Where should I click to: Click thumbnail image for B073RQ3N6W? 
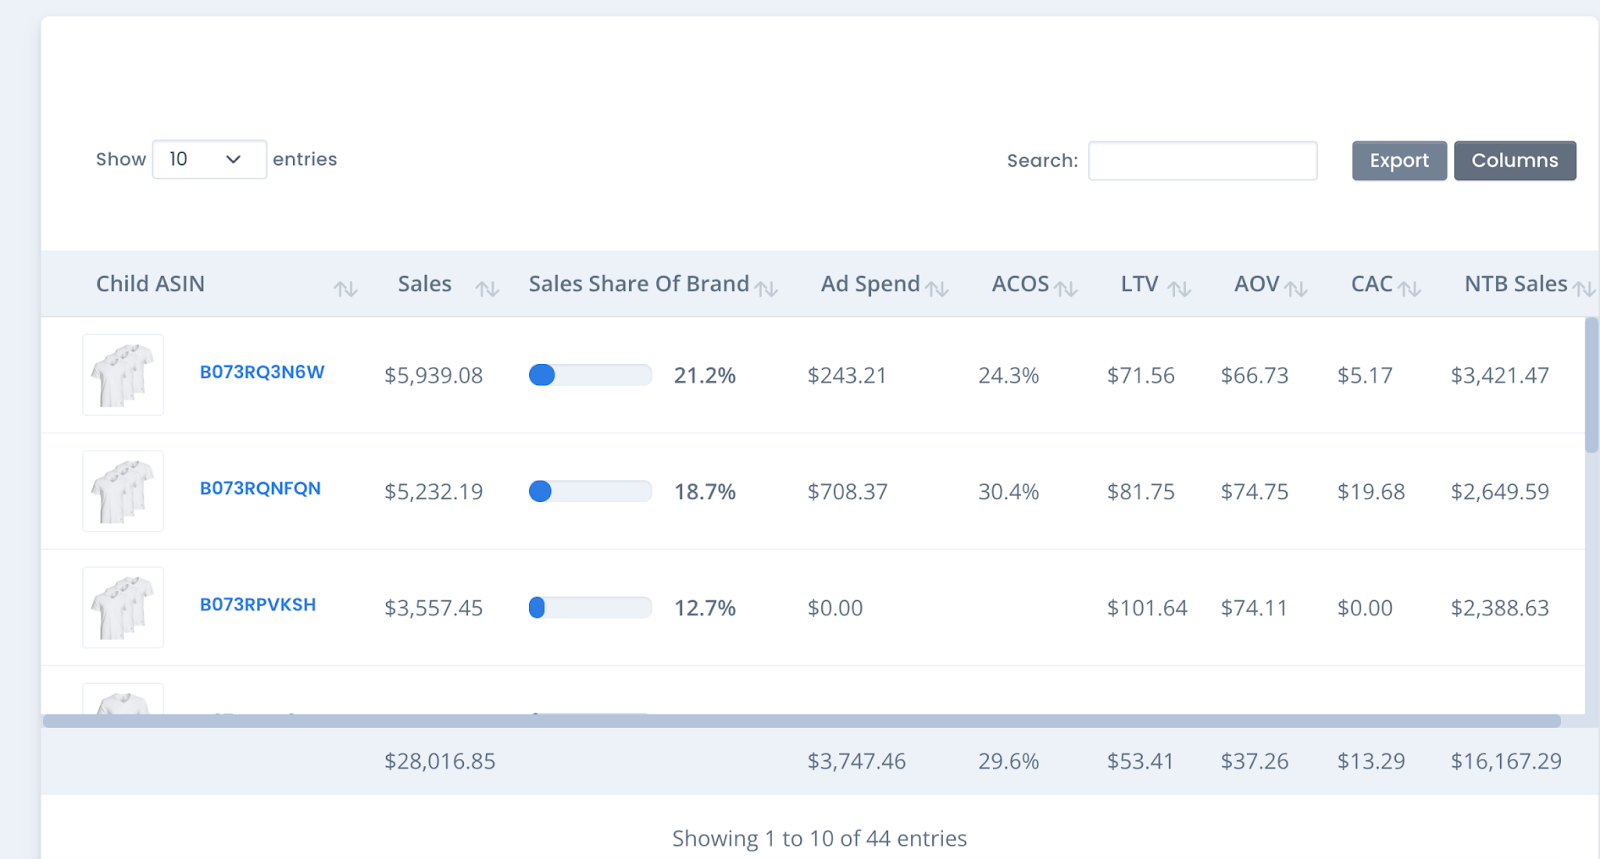(123, 375)
